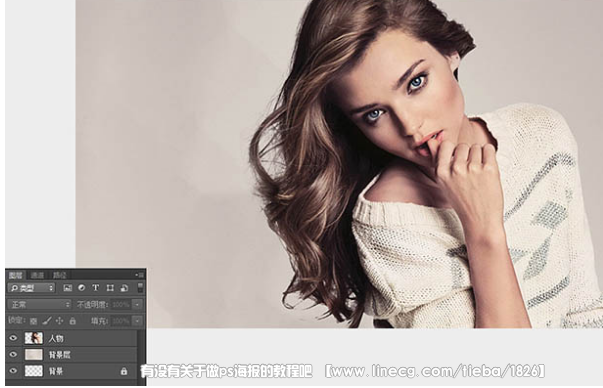Lock all padlock icon in lock row

click(x=73, y=321)
